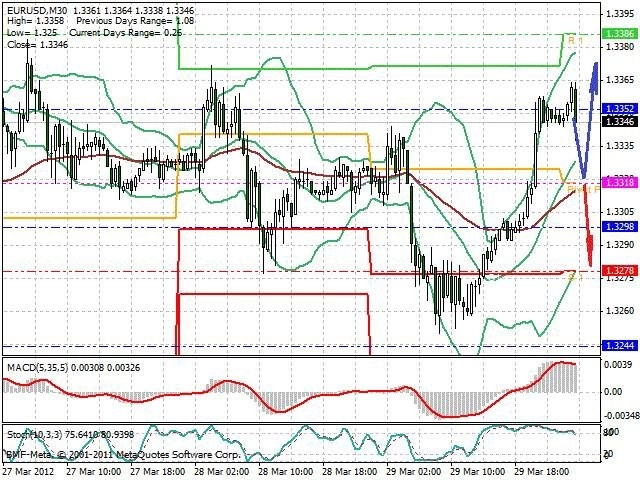Click the MACD(5,35,5) indicator label
Image resolution: width=640 pixels, height=480 pixels.
click(x=37, y=367)
